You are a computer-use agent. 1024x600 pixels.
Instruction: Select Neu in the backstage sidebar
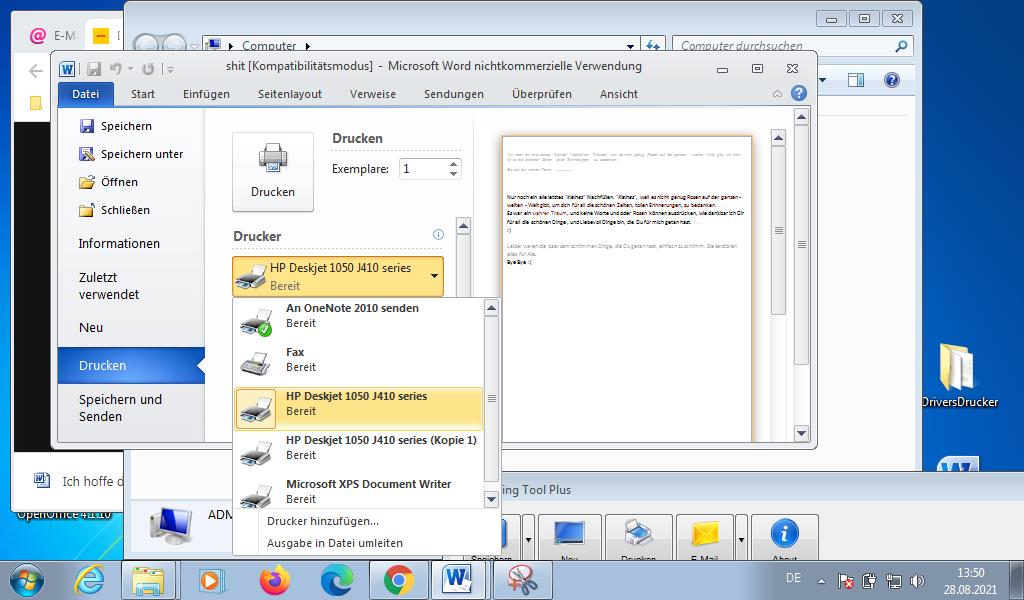pyautogui.click(x=91, y=328)
